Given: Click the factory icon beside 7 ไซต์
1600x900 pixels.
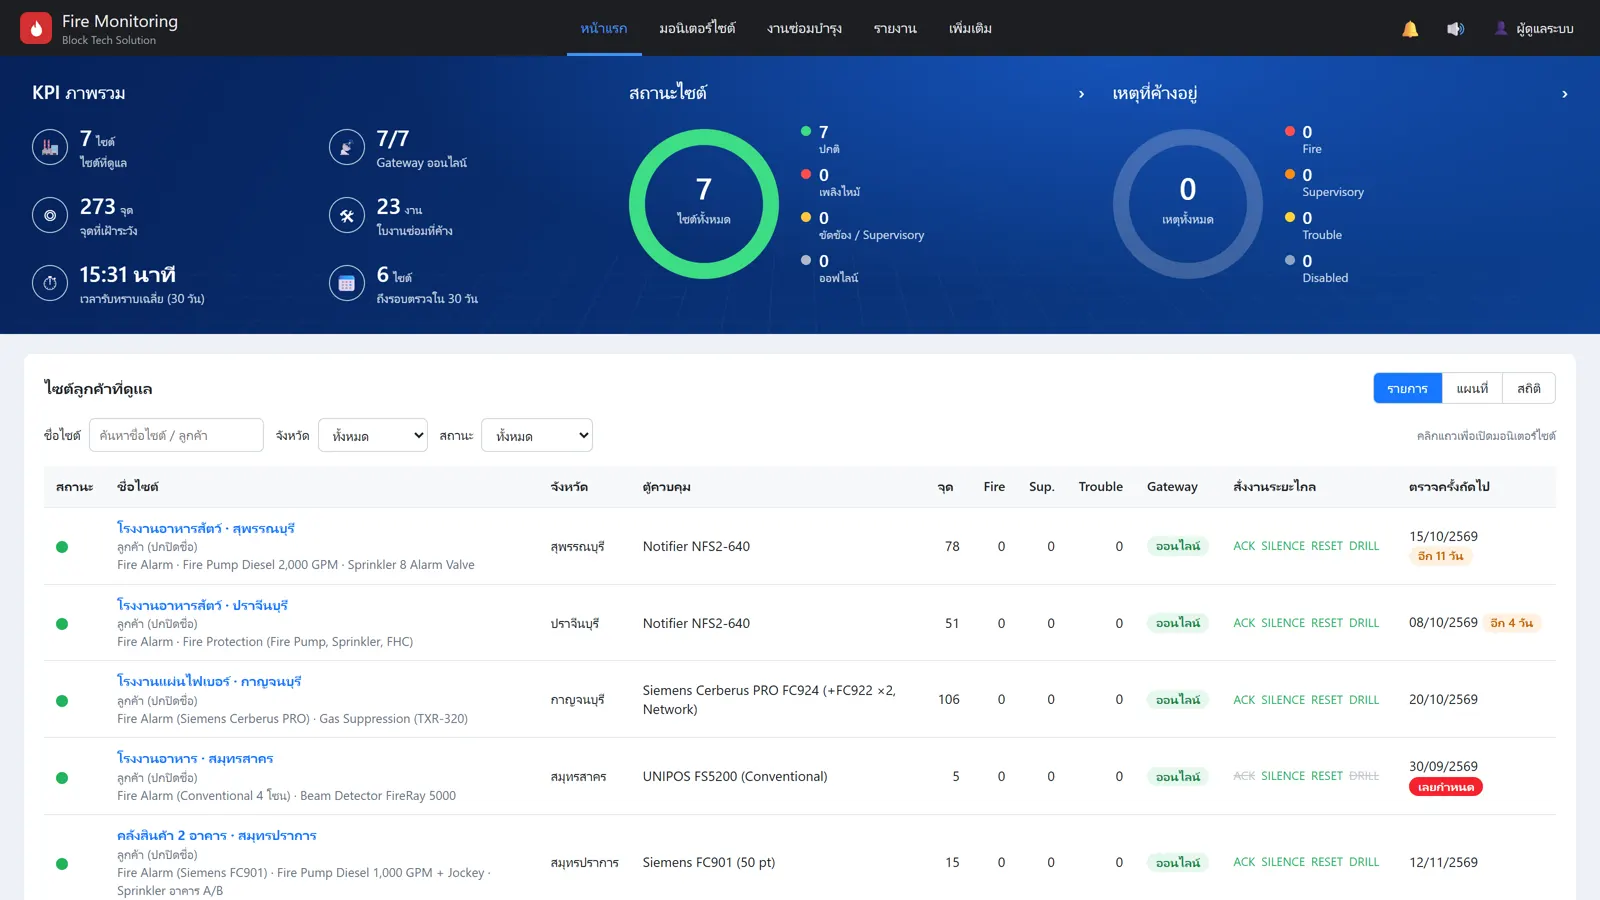Looking at the screenshot, I should coord(50,148).
